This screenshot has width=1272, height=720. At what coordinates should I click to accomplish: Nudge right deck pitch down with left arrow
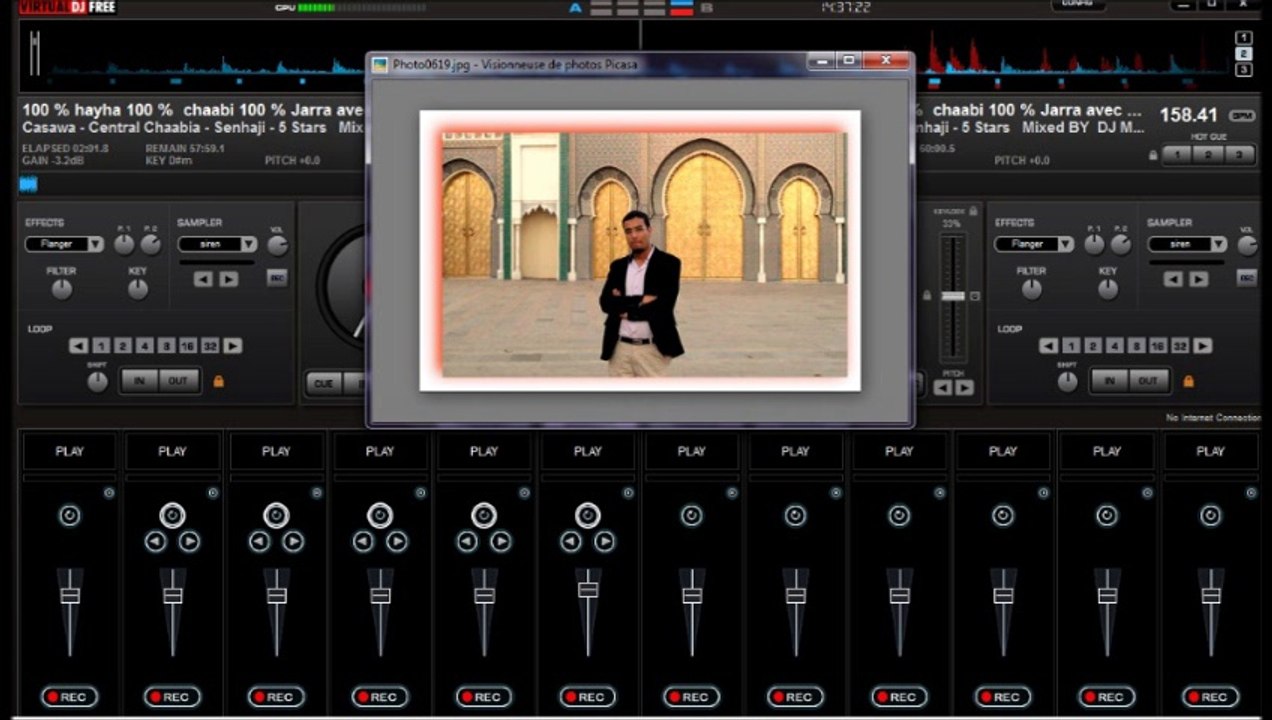(943, 388)
